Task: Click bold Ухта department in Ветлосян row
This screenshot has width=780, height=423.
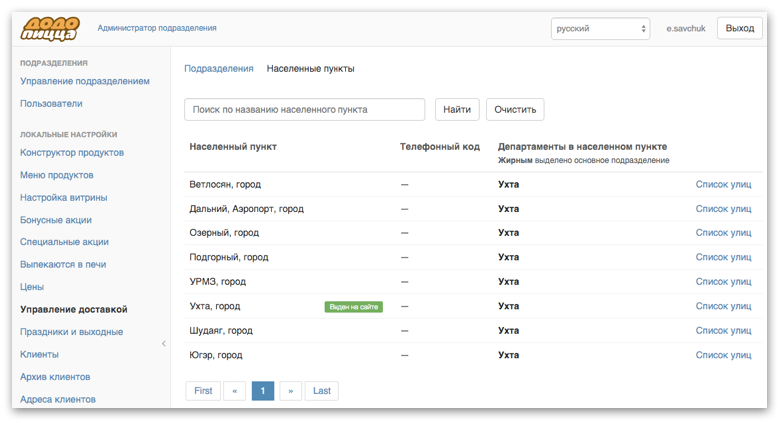Action: click(508, 185)
